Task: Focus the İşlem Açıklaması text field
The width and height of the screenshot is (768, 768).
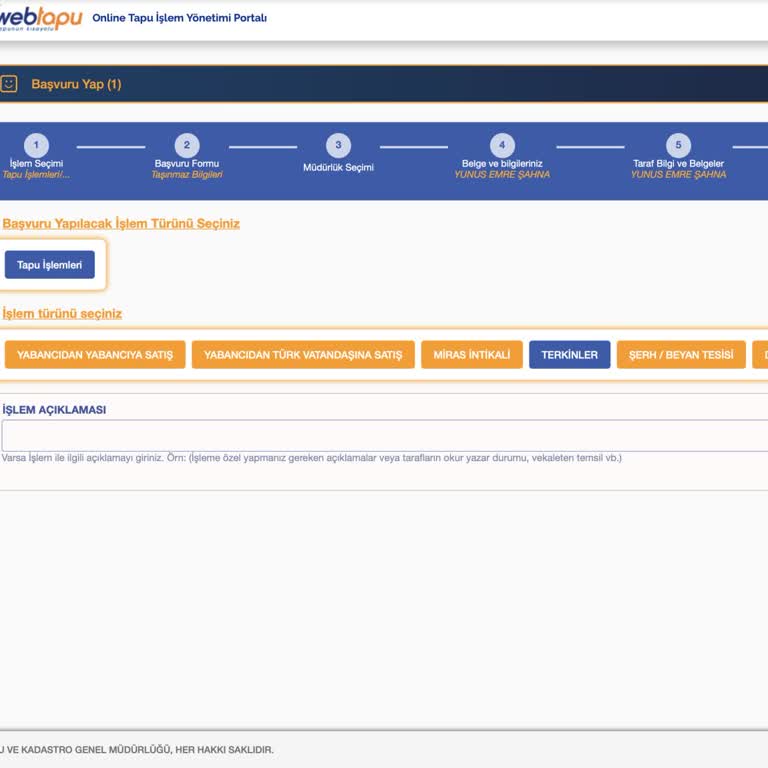Action: (384, 436)
